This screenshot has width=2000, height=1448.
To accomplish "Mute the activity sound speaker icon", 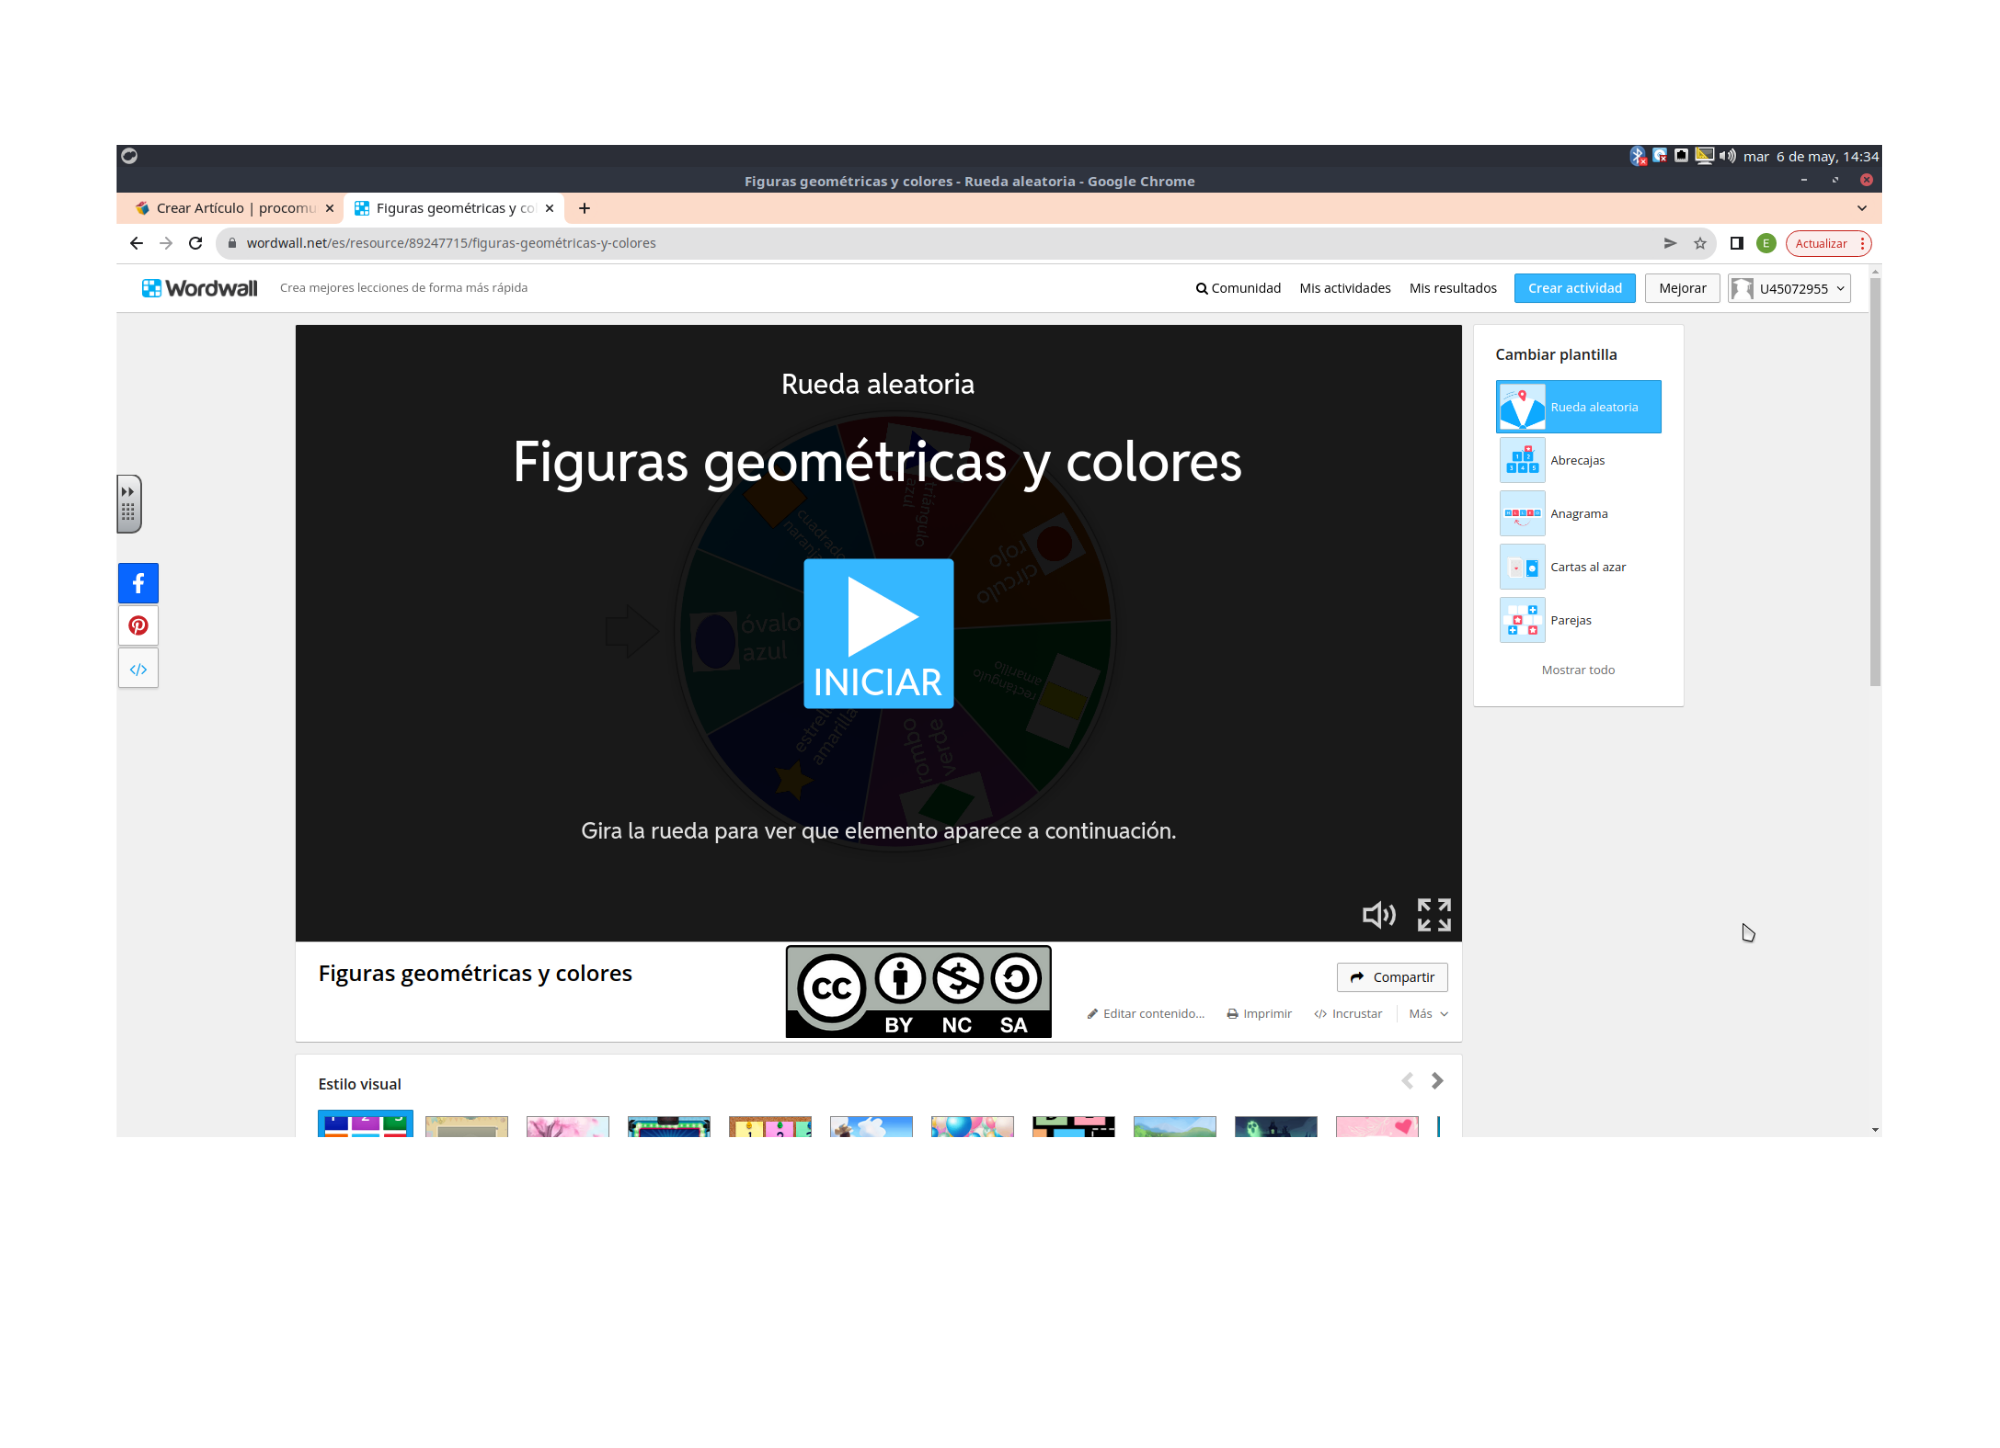I will pyautogui.click(x=1378, y=914).
